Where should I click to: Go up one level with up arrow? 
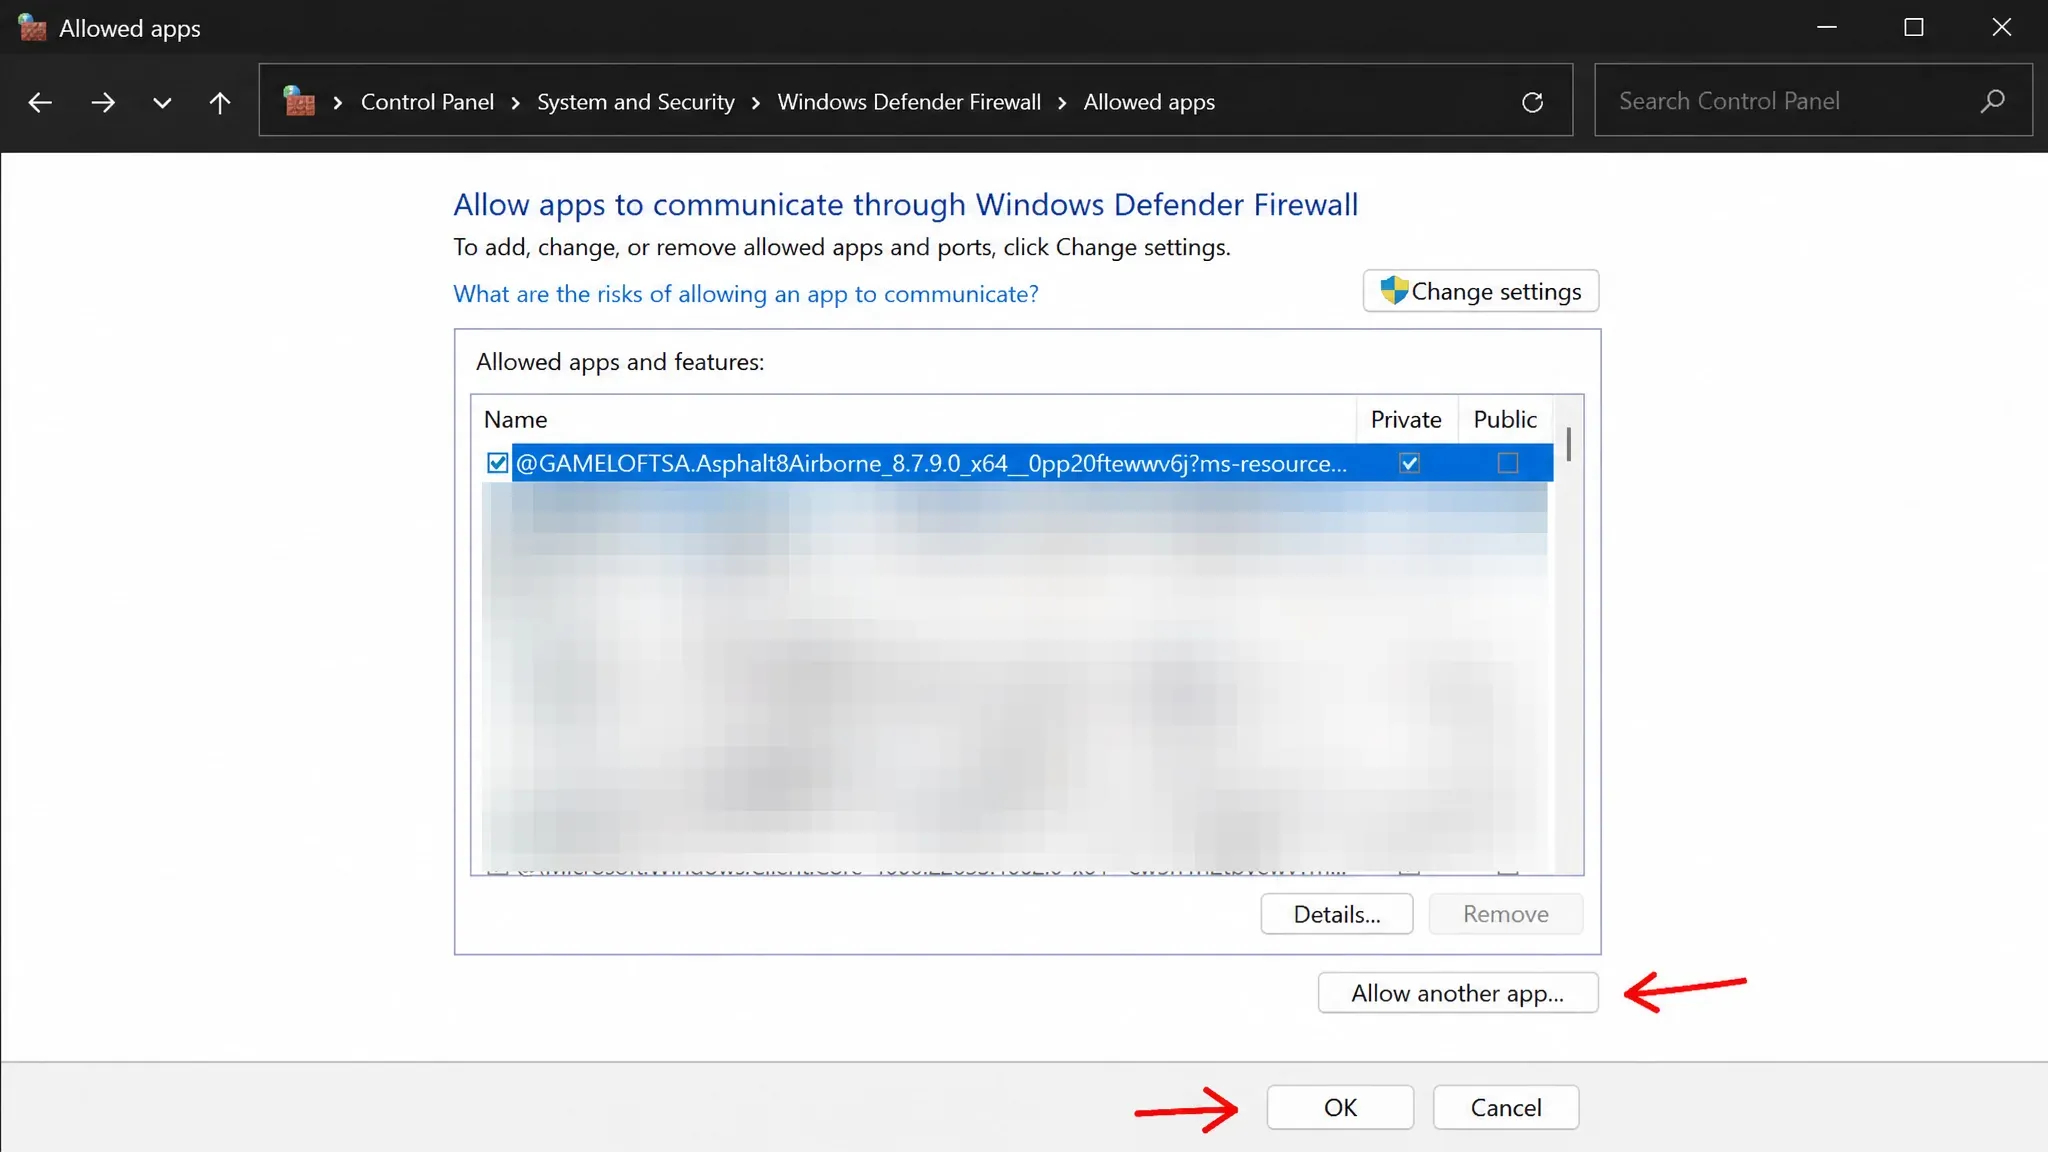pyautogui.click(x=220, y=102)
